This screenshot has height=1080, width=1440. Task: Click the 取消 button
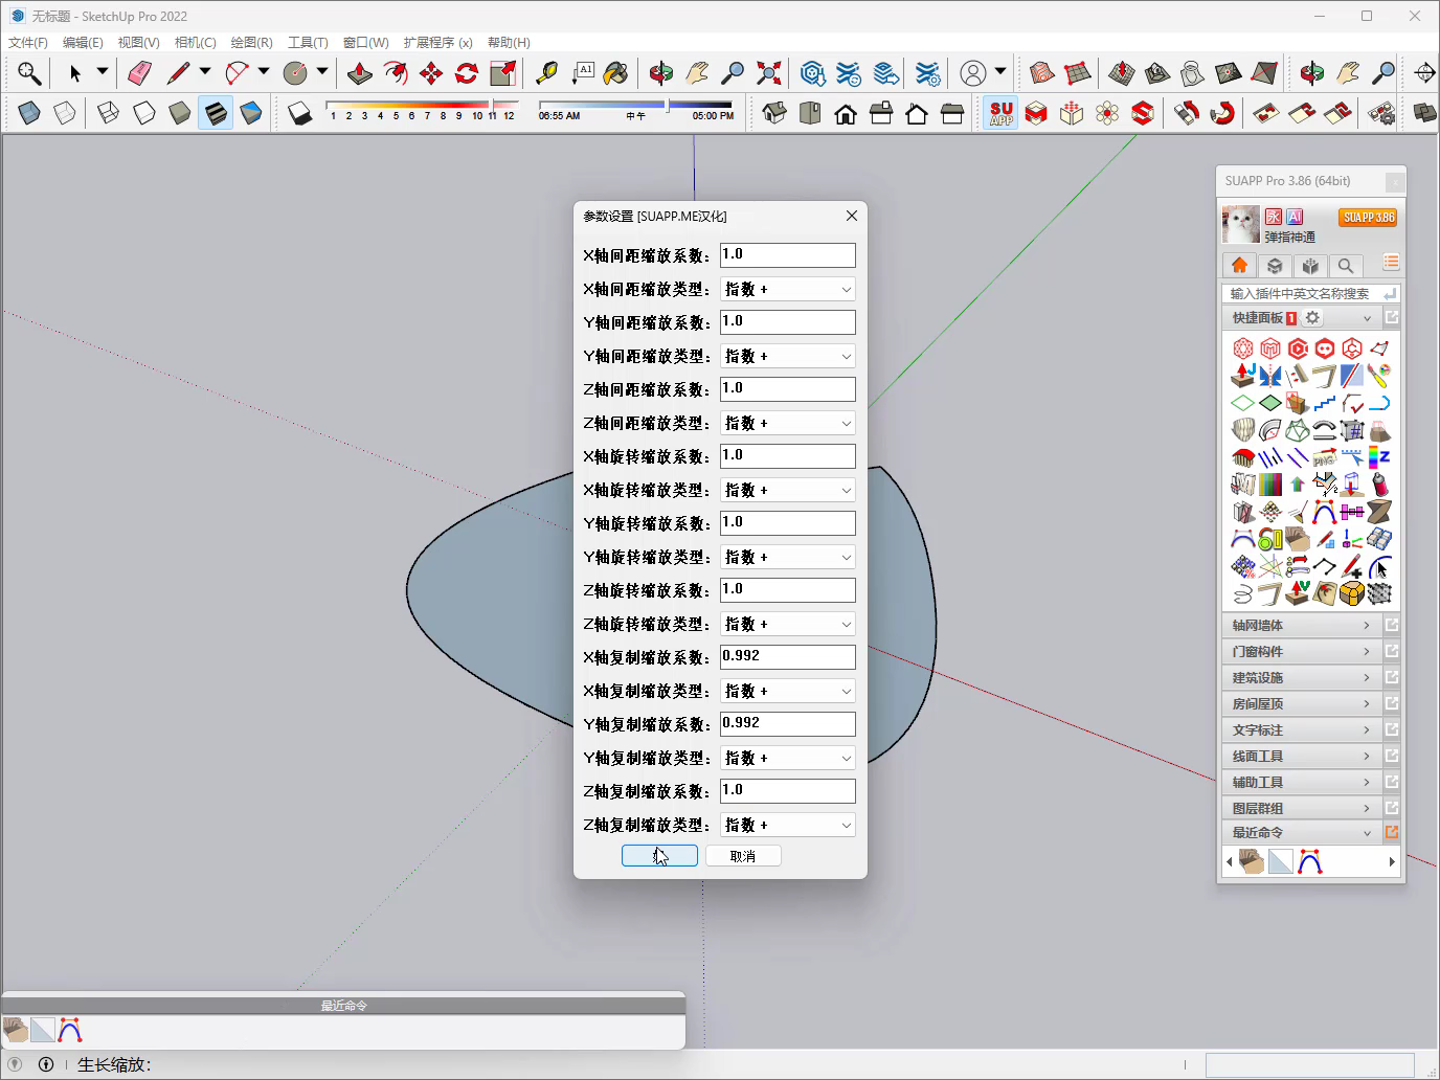[x=743, y=856]
